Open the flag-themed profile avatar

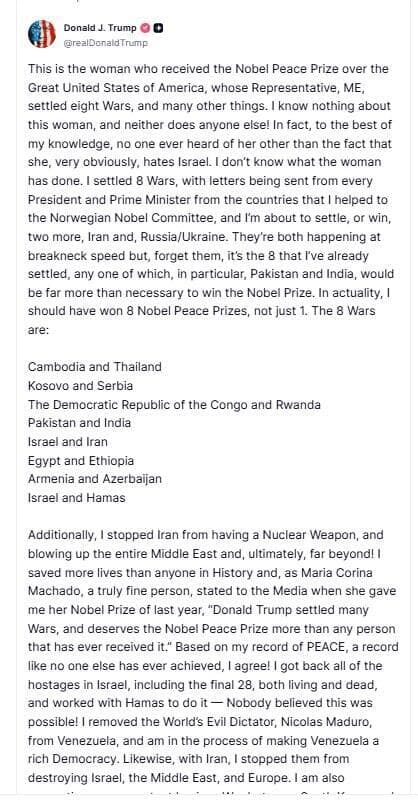tap(42, 34)
